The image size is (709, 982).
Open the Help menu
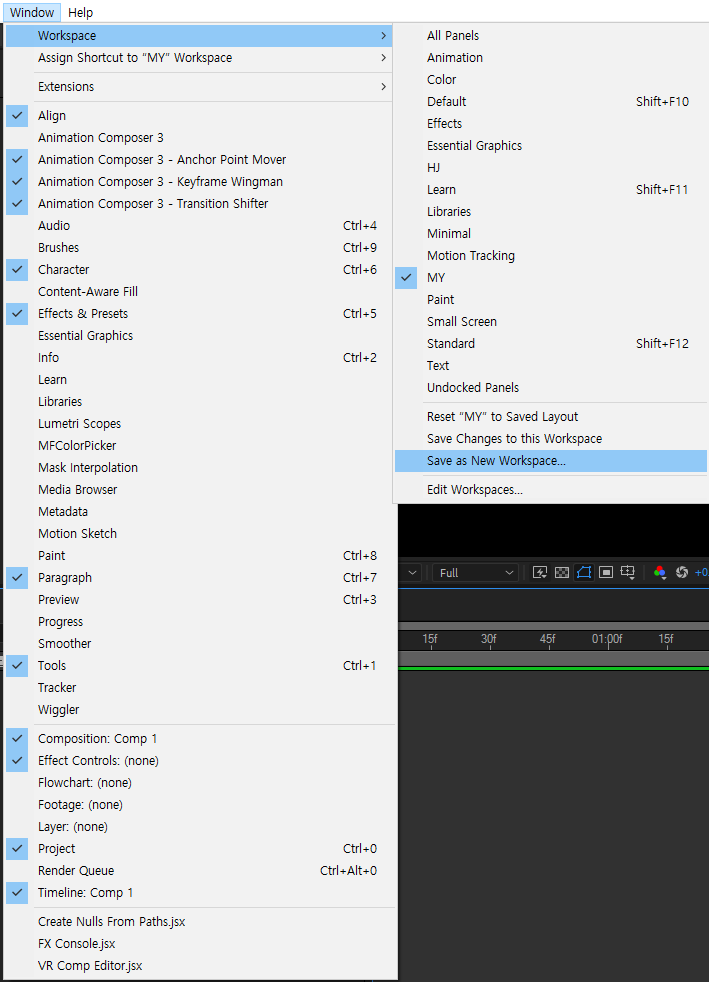click(80, 12)
